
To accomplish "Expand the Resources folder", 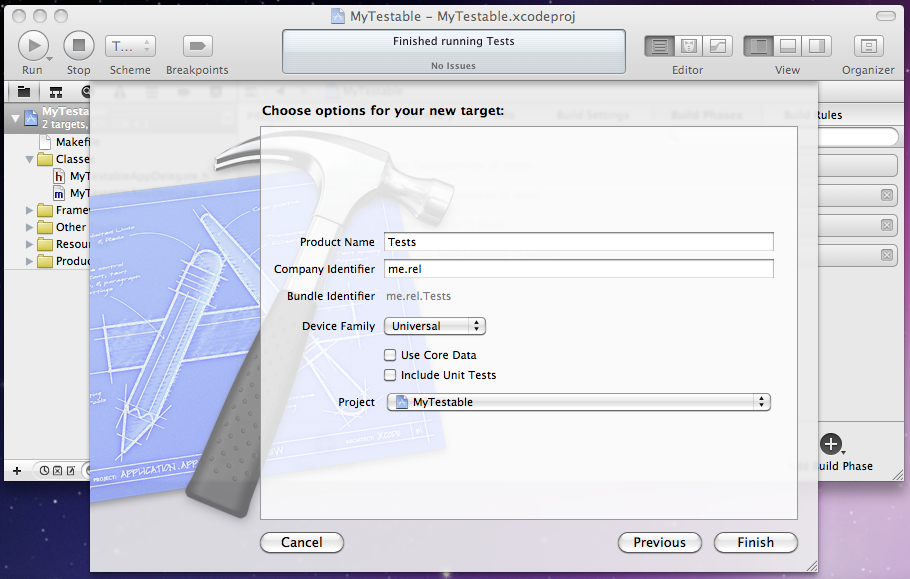I will 29,244.
